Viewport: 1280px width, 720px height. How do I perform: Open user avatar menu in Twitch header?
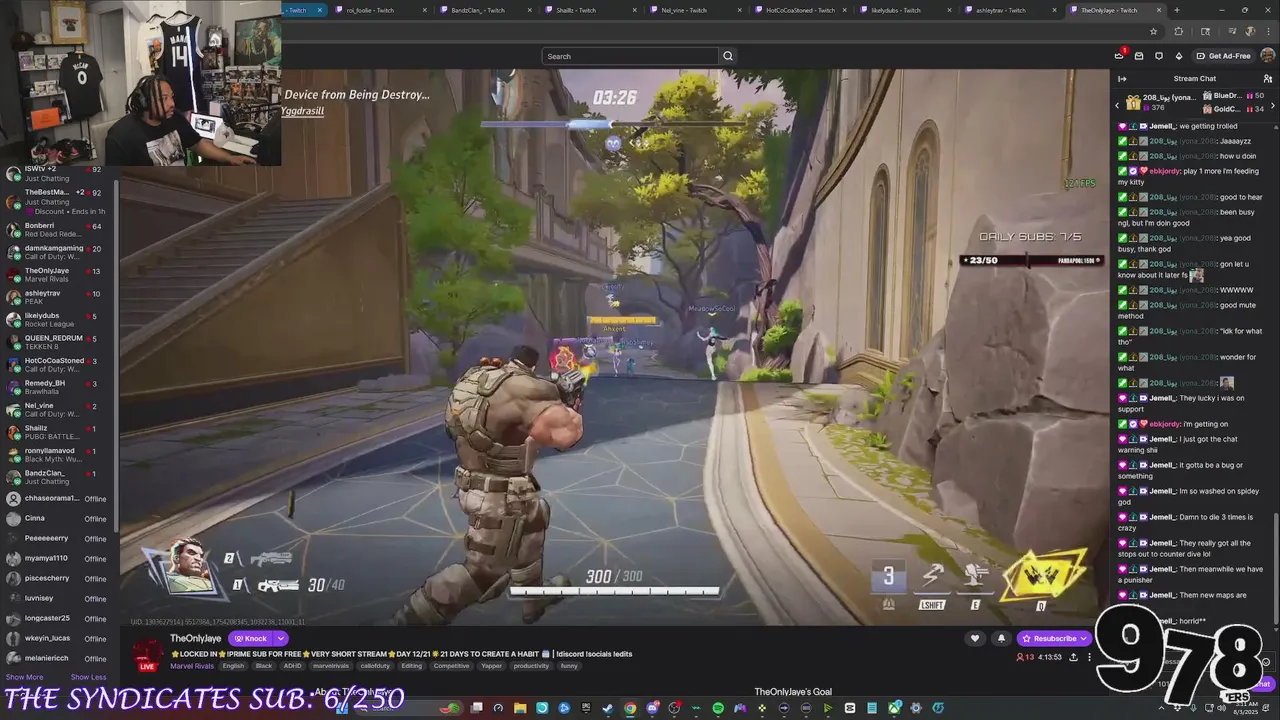pyautogui.click(x=1267, y=56)
